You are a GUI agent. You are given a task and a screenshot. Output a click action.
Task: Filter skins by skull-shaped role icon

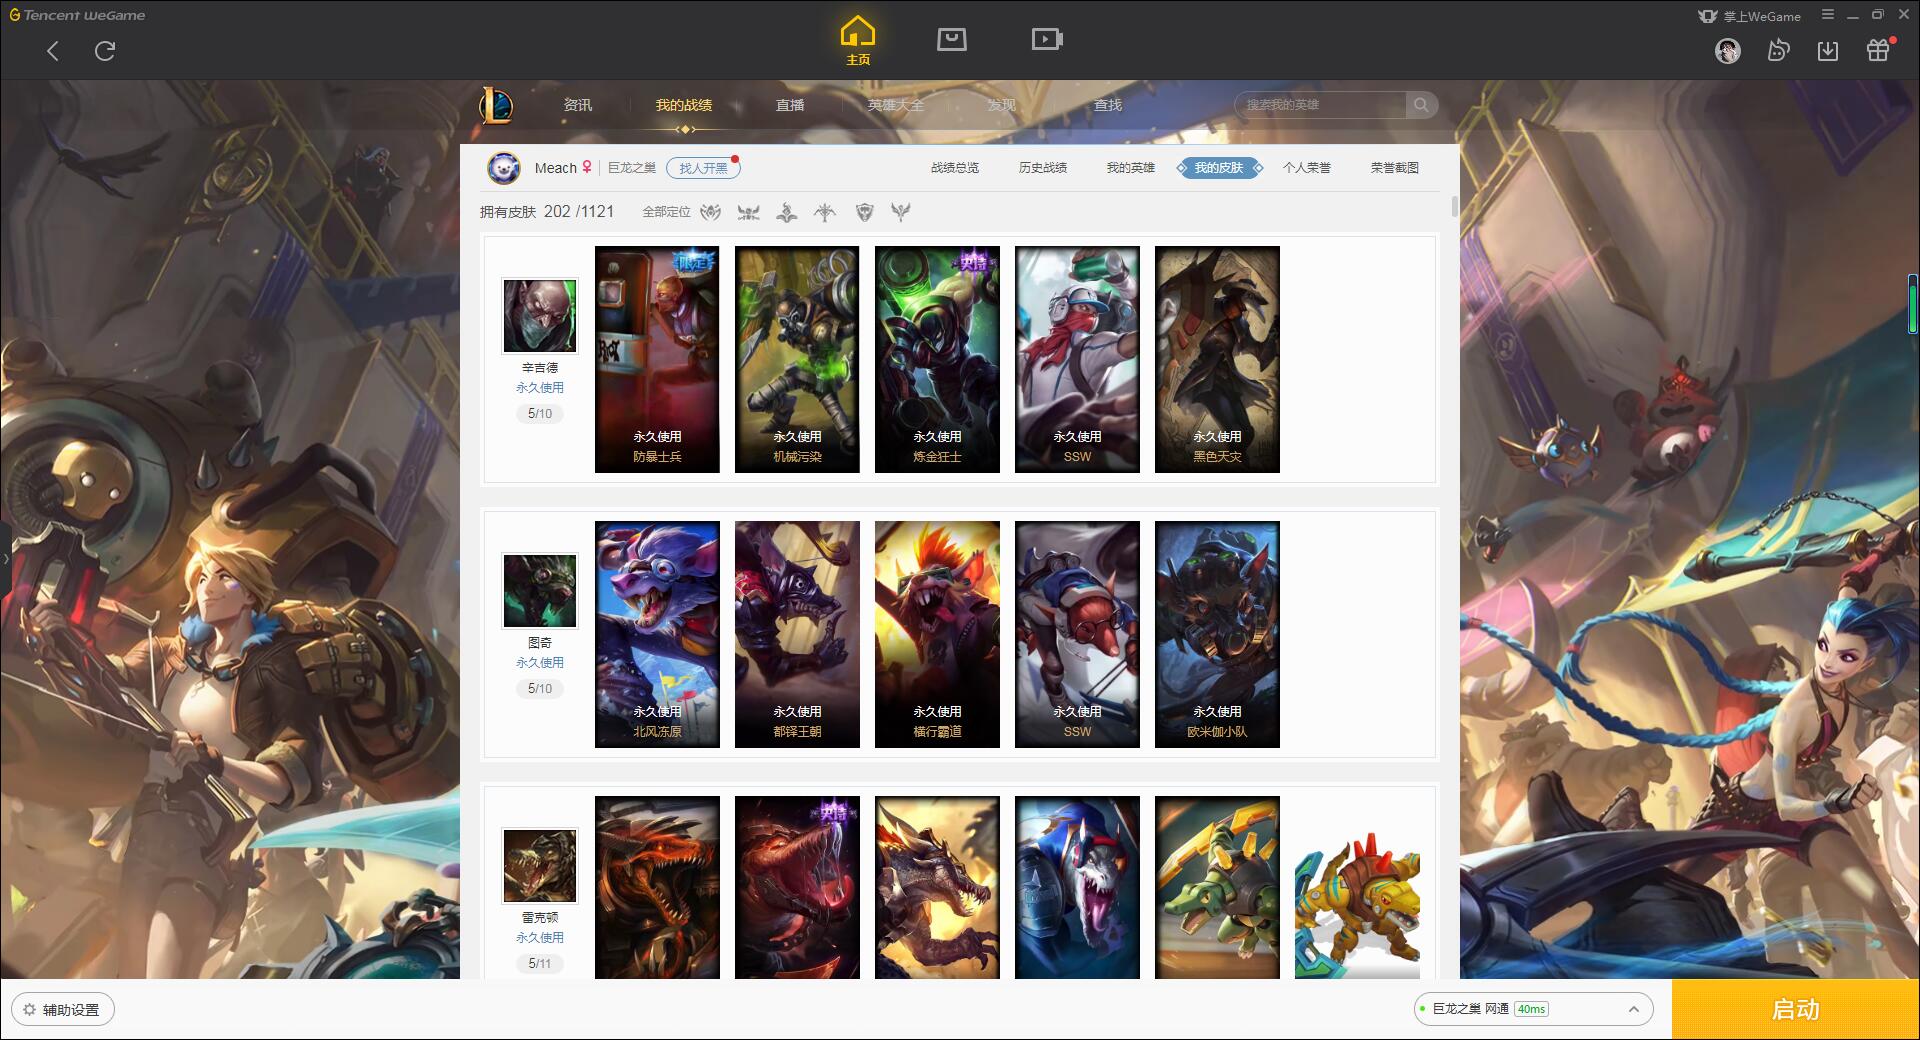point(748,212)
